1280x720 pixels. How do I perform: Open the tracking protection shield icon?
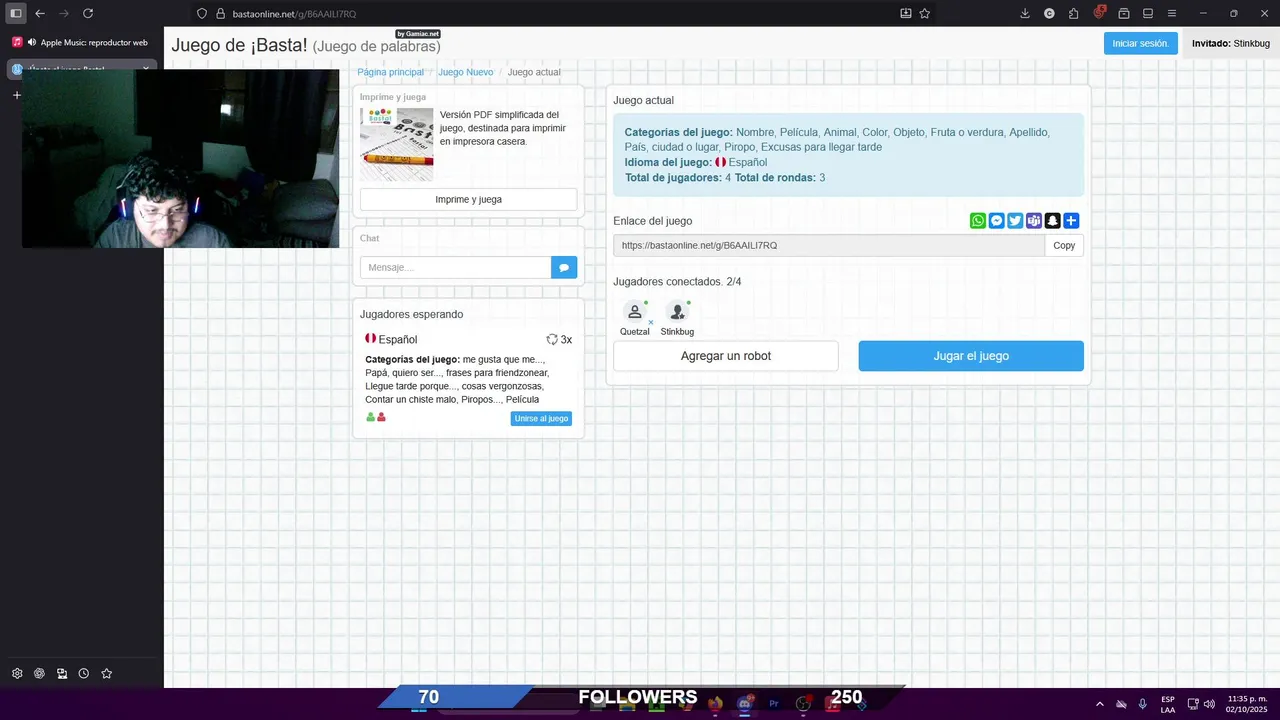click(202, 14)
